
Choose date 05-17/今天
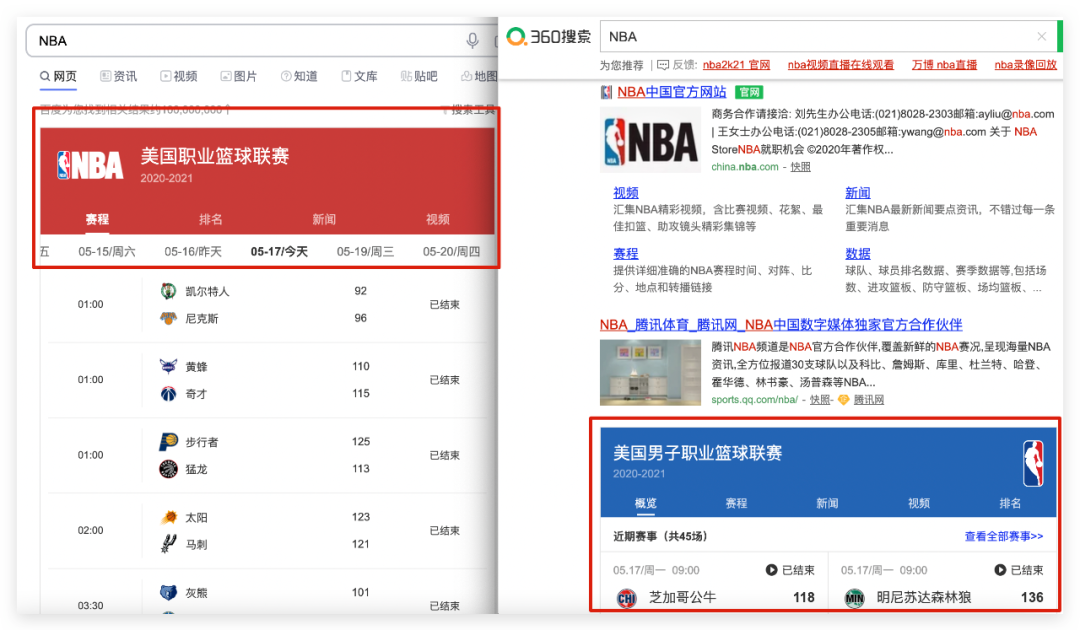279,252
